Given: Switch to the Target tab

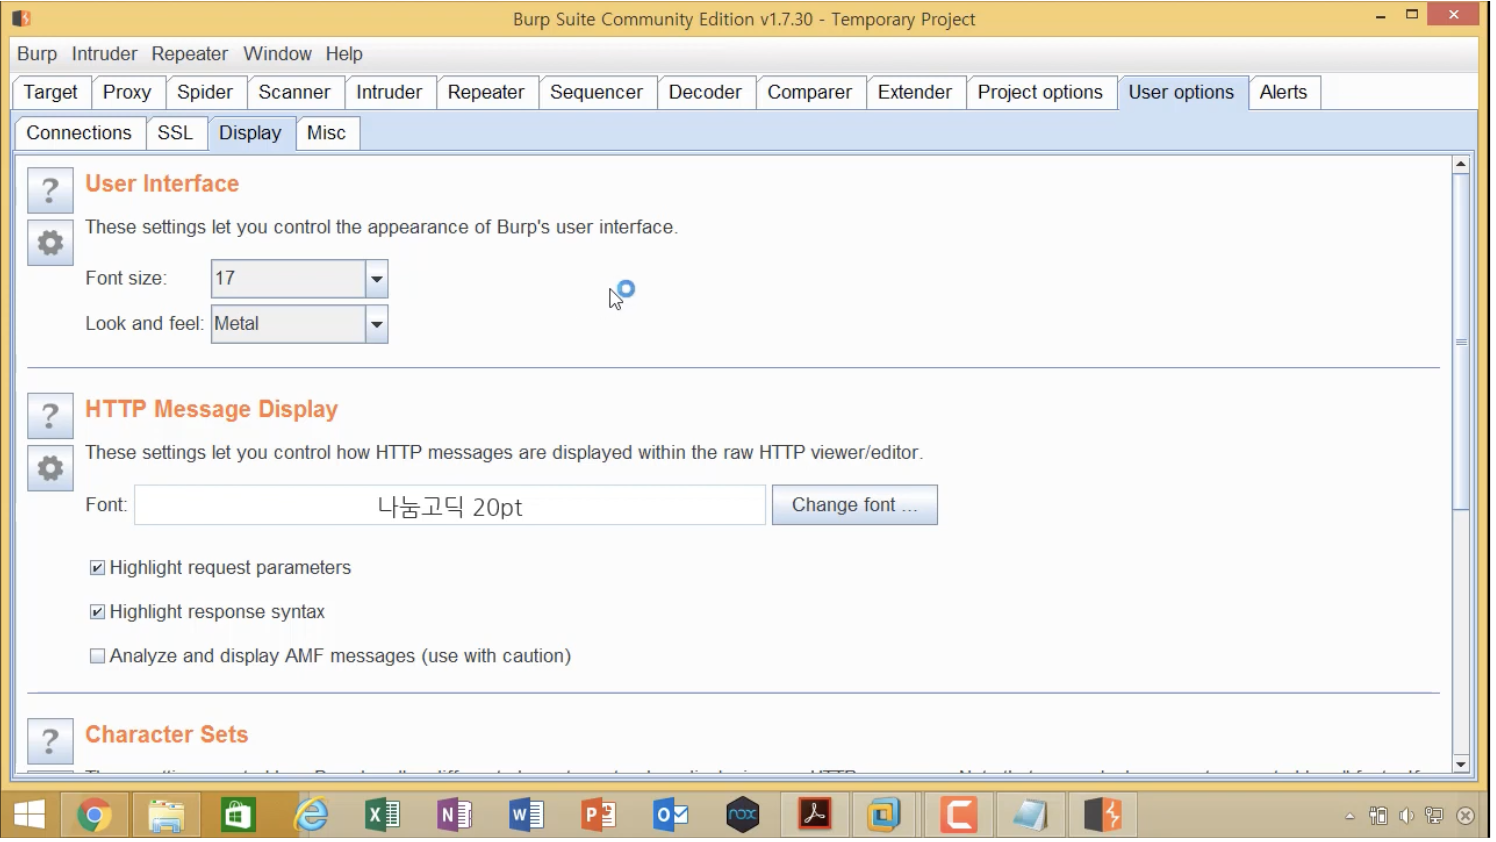Looking at the screenshot, I should (x=51, y=92).
